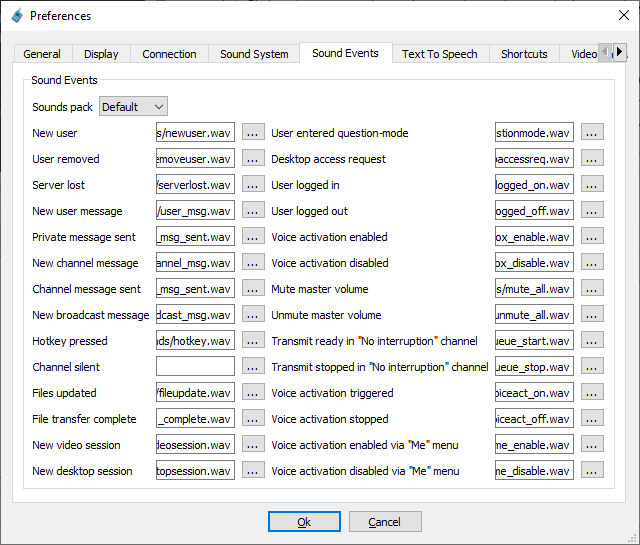Open the Sounds pack dropdown

(x=133, y=106)
